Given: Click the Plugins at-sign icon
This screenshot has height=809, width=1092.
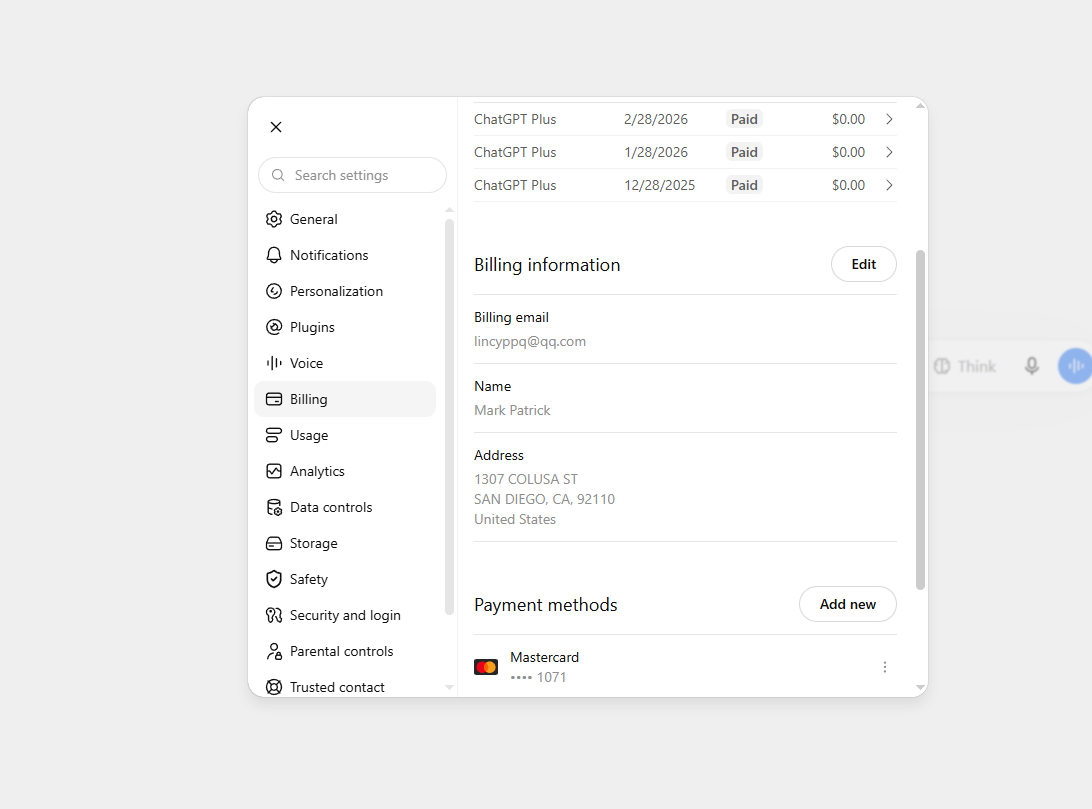Looking at the screenshot, I should pyautogui.click(x=274, y=327).
